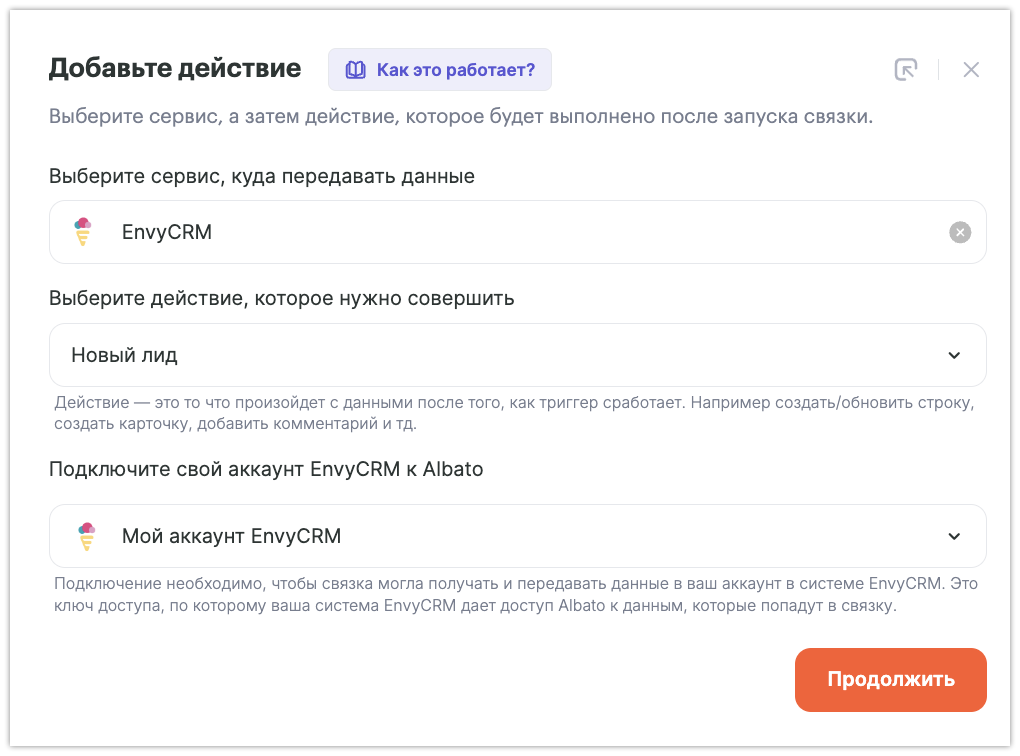Click the "Подключите свой аккаунт EnvyCRM к Albato" label
Image resolution: width=1020 pixels, height=756 pixels.
[266, 469]
